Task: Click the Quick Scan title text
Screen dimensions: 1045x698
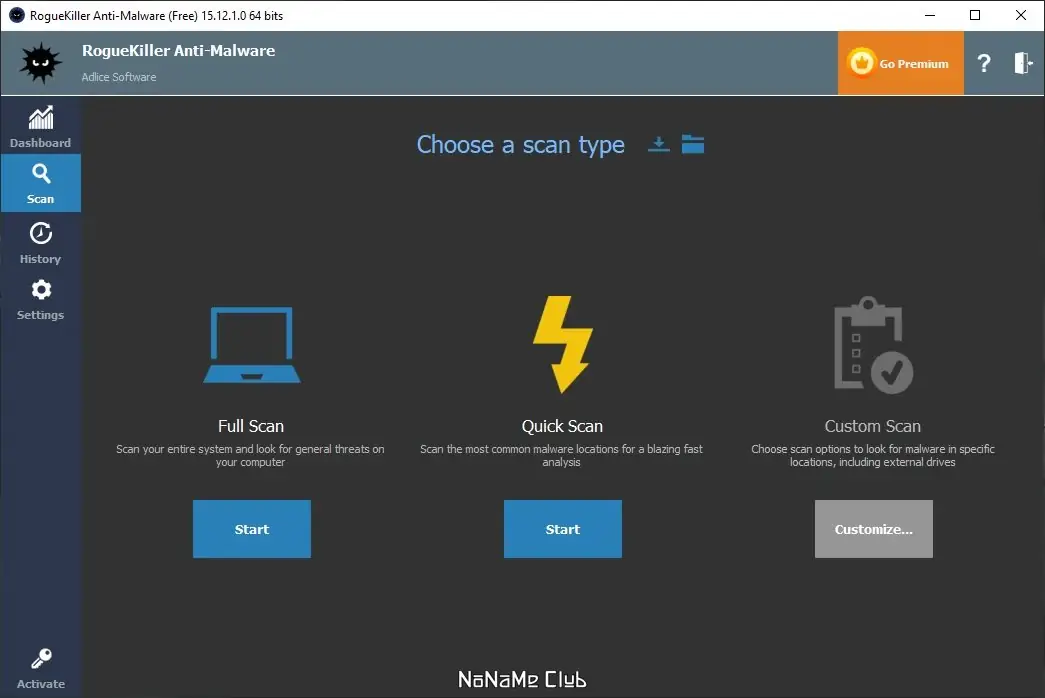Action: tap(562, 426)
